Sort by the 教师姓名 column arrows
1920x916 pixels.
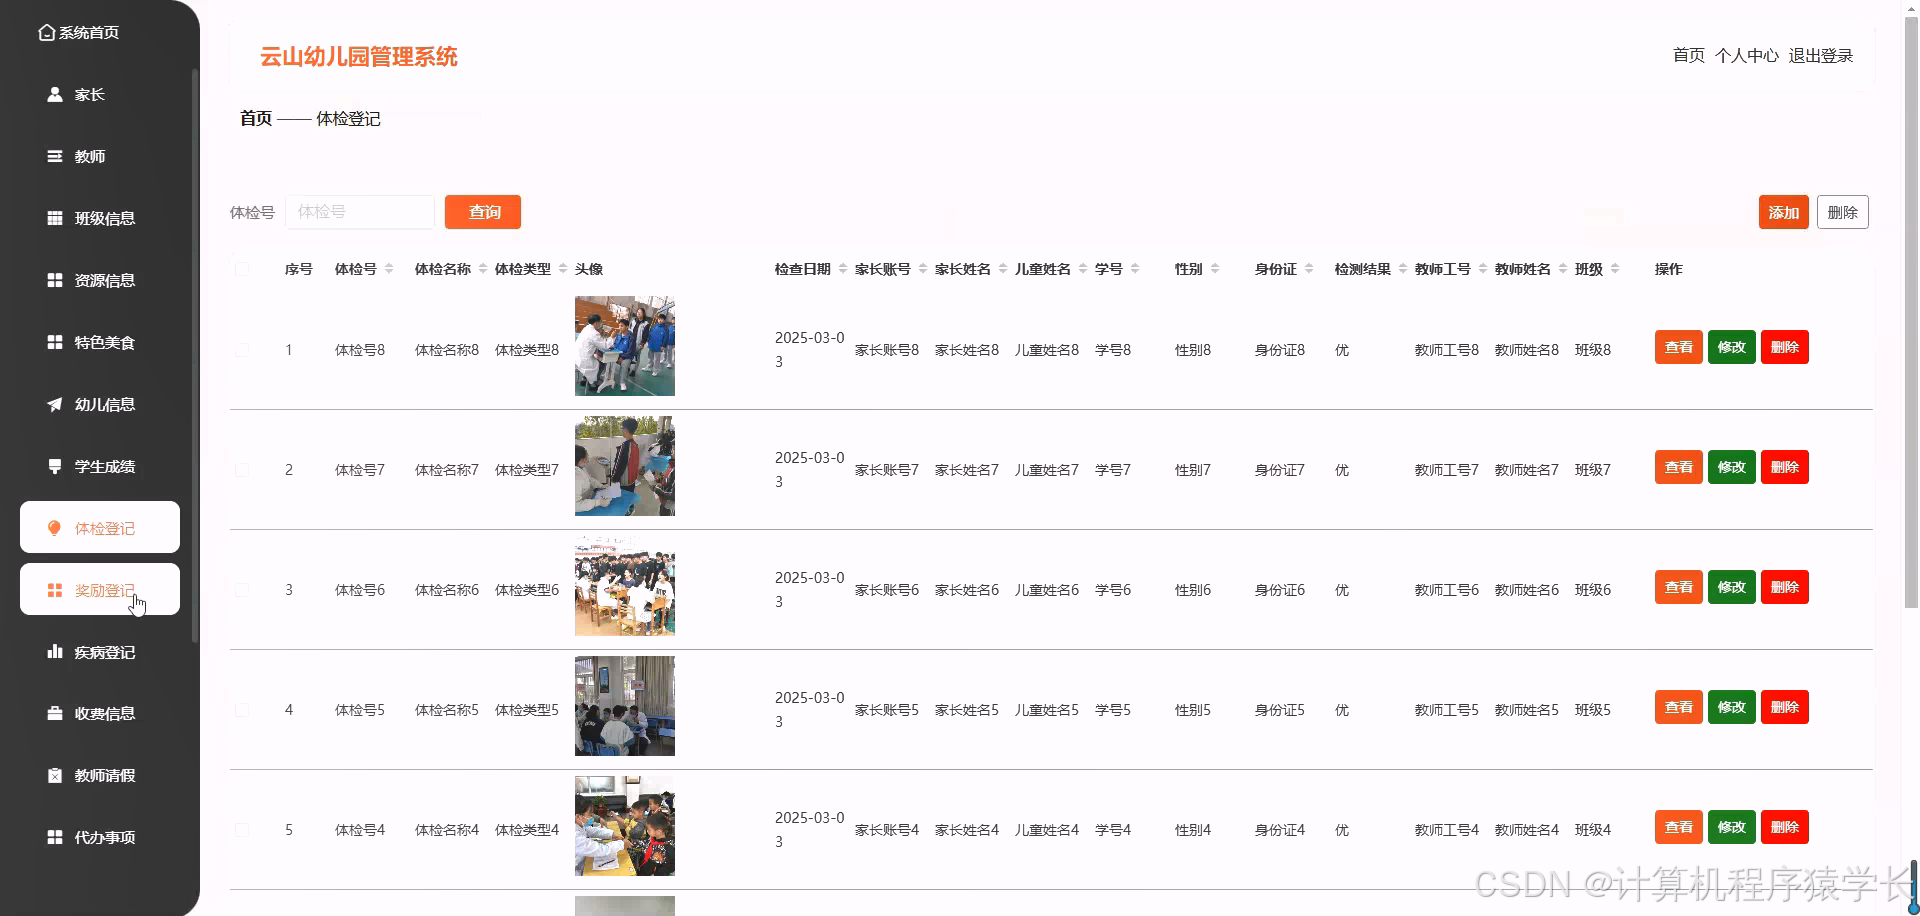click(x=1563, y=269)
